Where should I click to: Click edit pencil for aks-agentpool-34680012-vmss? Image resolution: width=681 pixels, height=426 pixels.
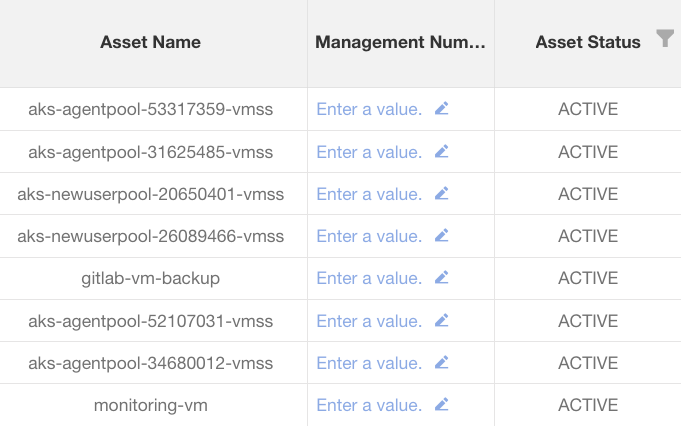pos(442,363)
